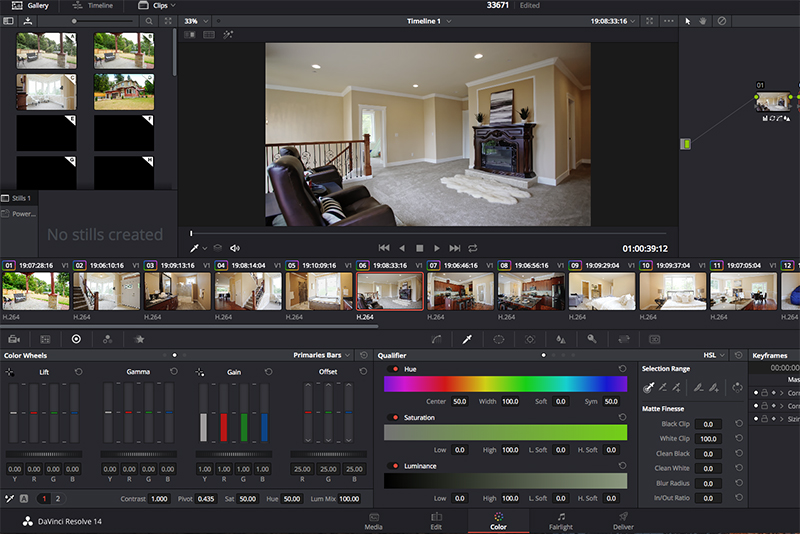
Task: Toggle the Hue qualifier enable dot
Action: [395, 369]
